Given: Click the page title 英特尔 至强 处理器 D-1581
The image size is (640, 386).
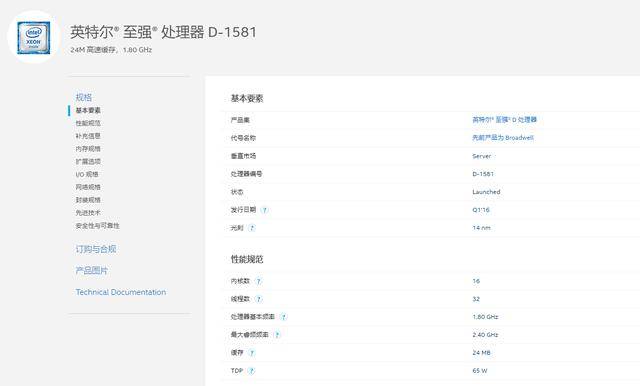Looking at the screenshot, I should click(x=163, y=32).
